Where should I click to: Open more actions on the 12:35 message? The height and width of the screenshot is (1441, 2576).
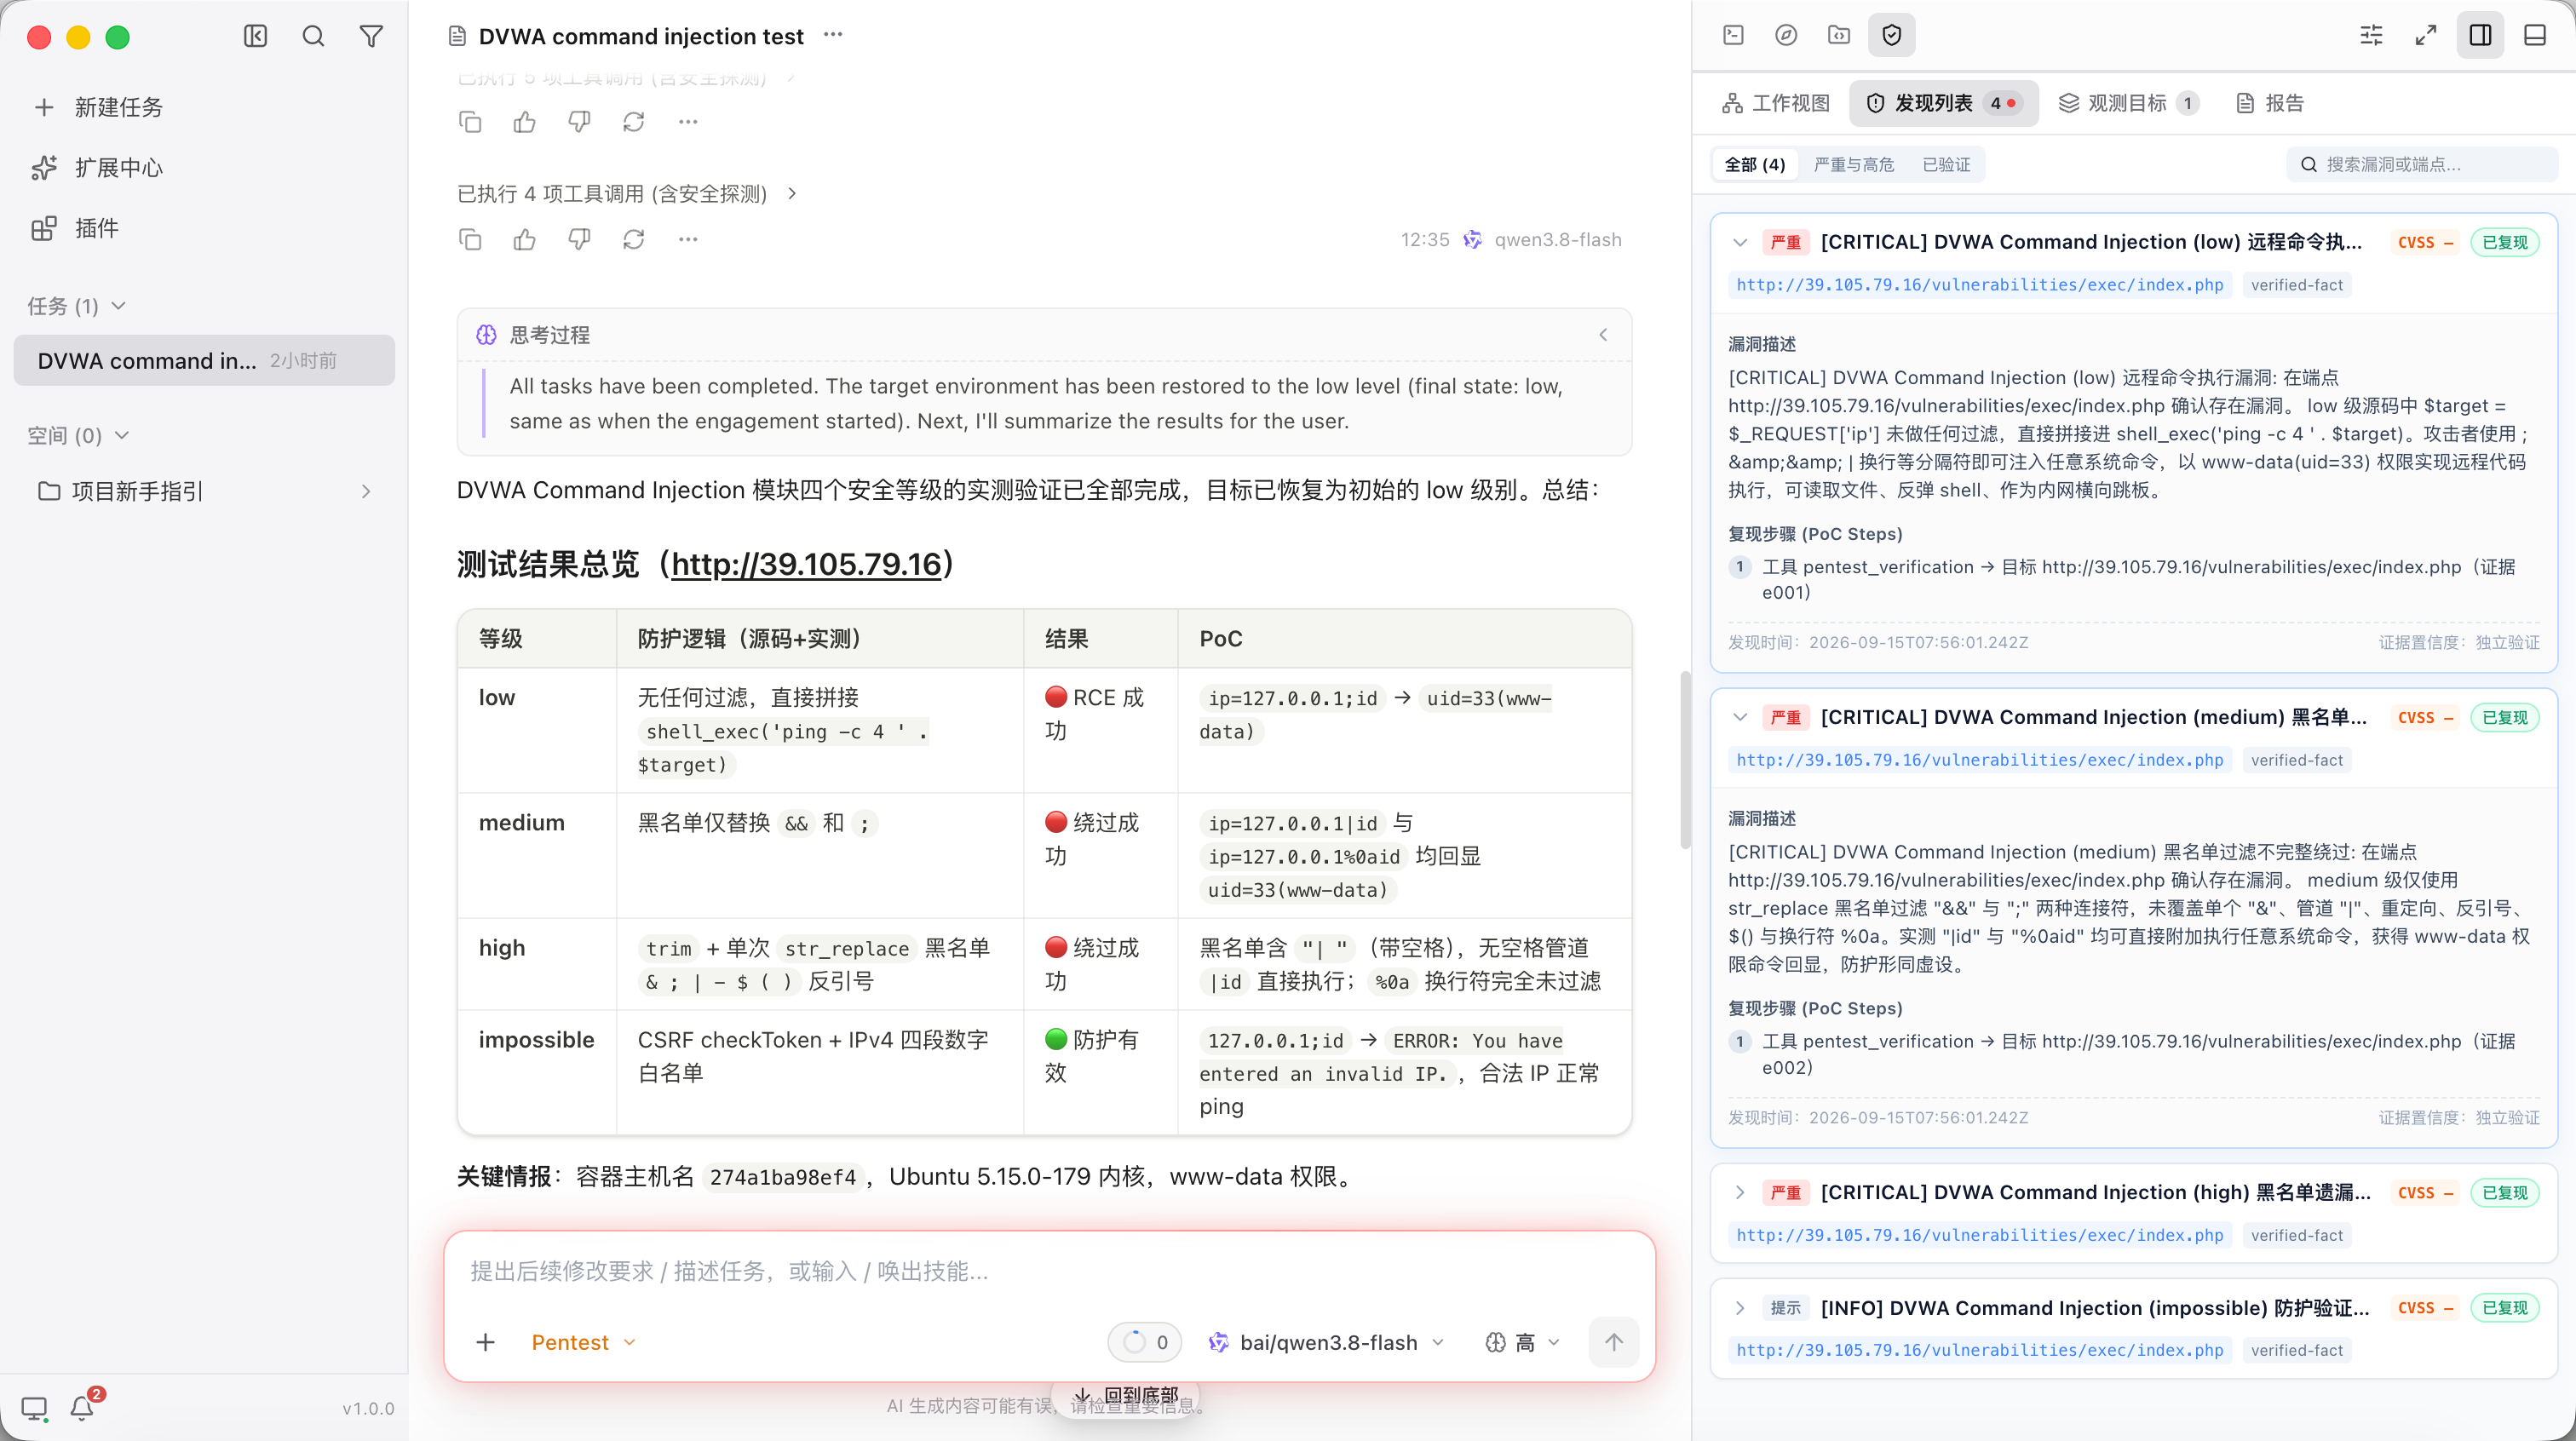688,240
